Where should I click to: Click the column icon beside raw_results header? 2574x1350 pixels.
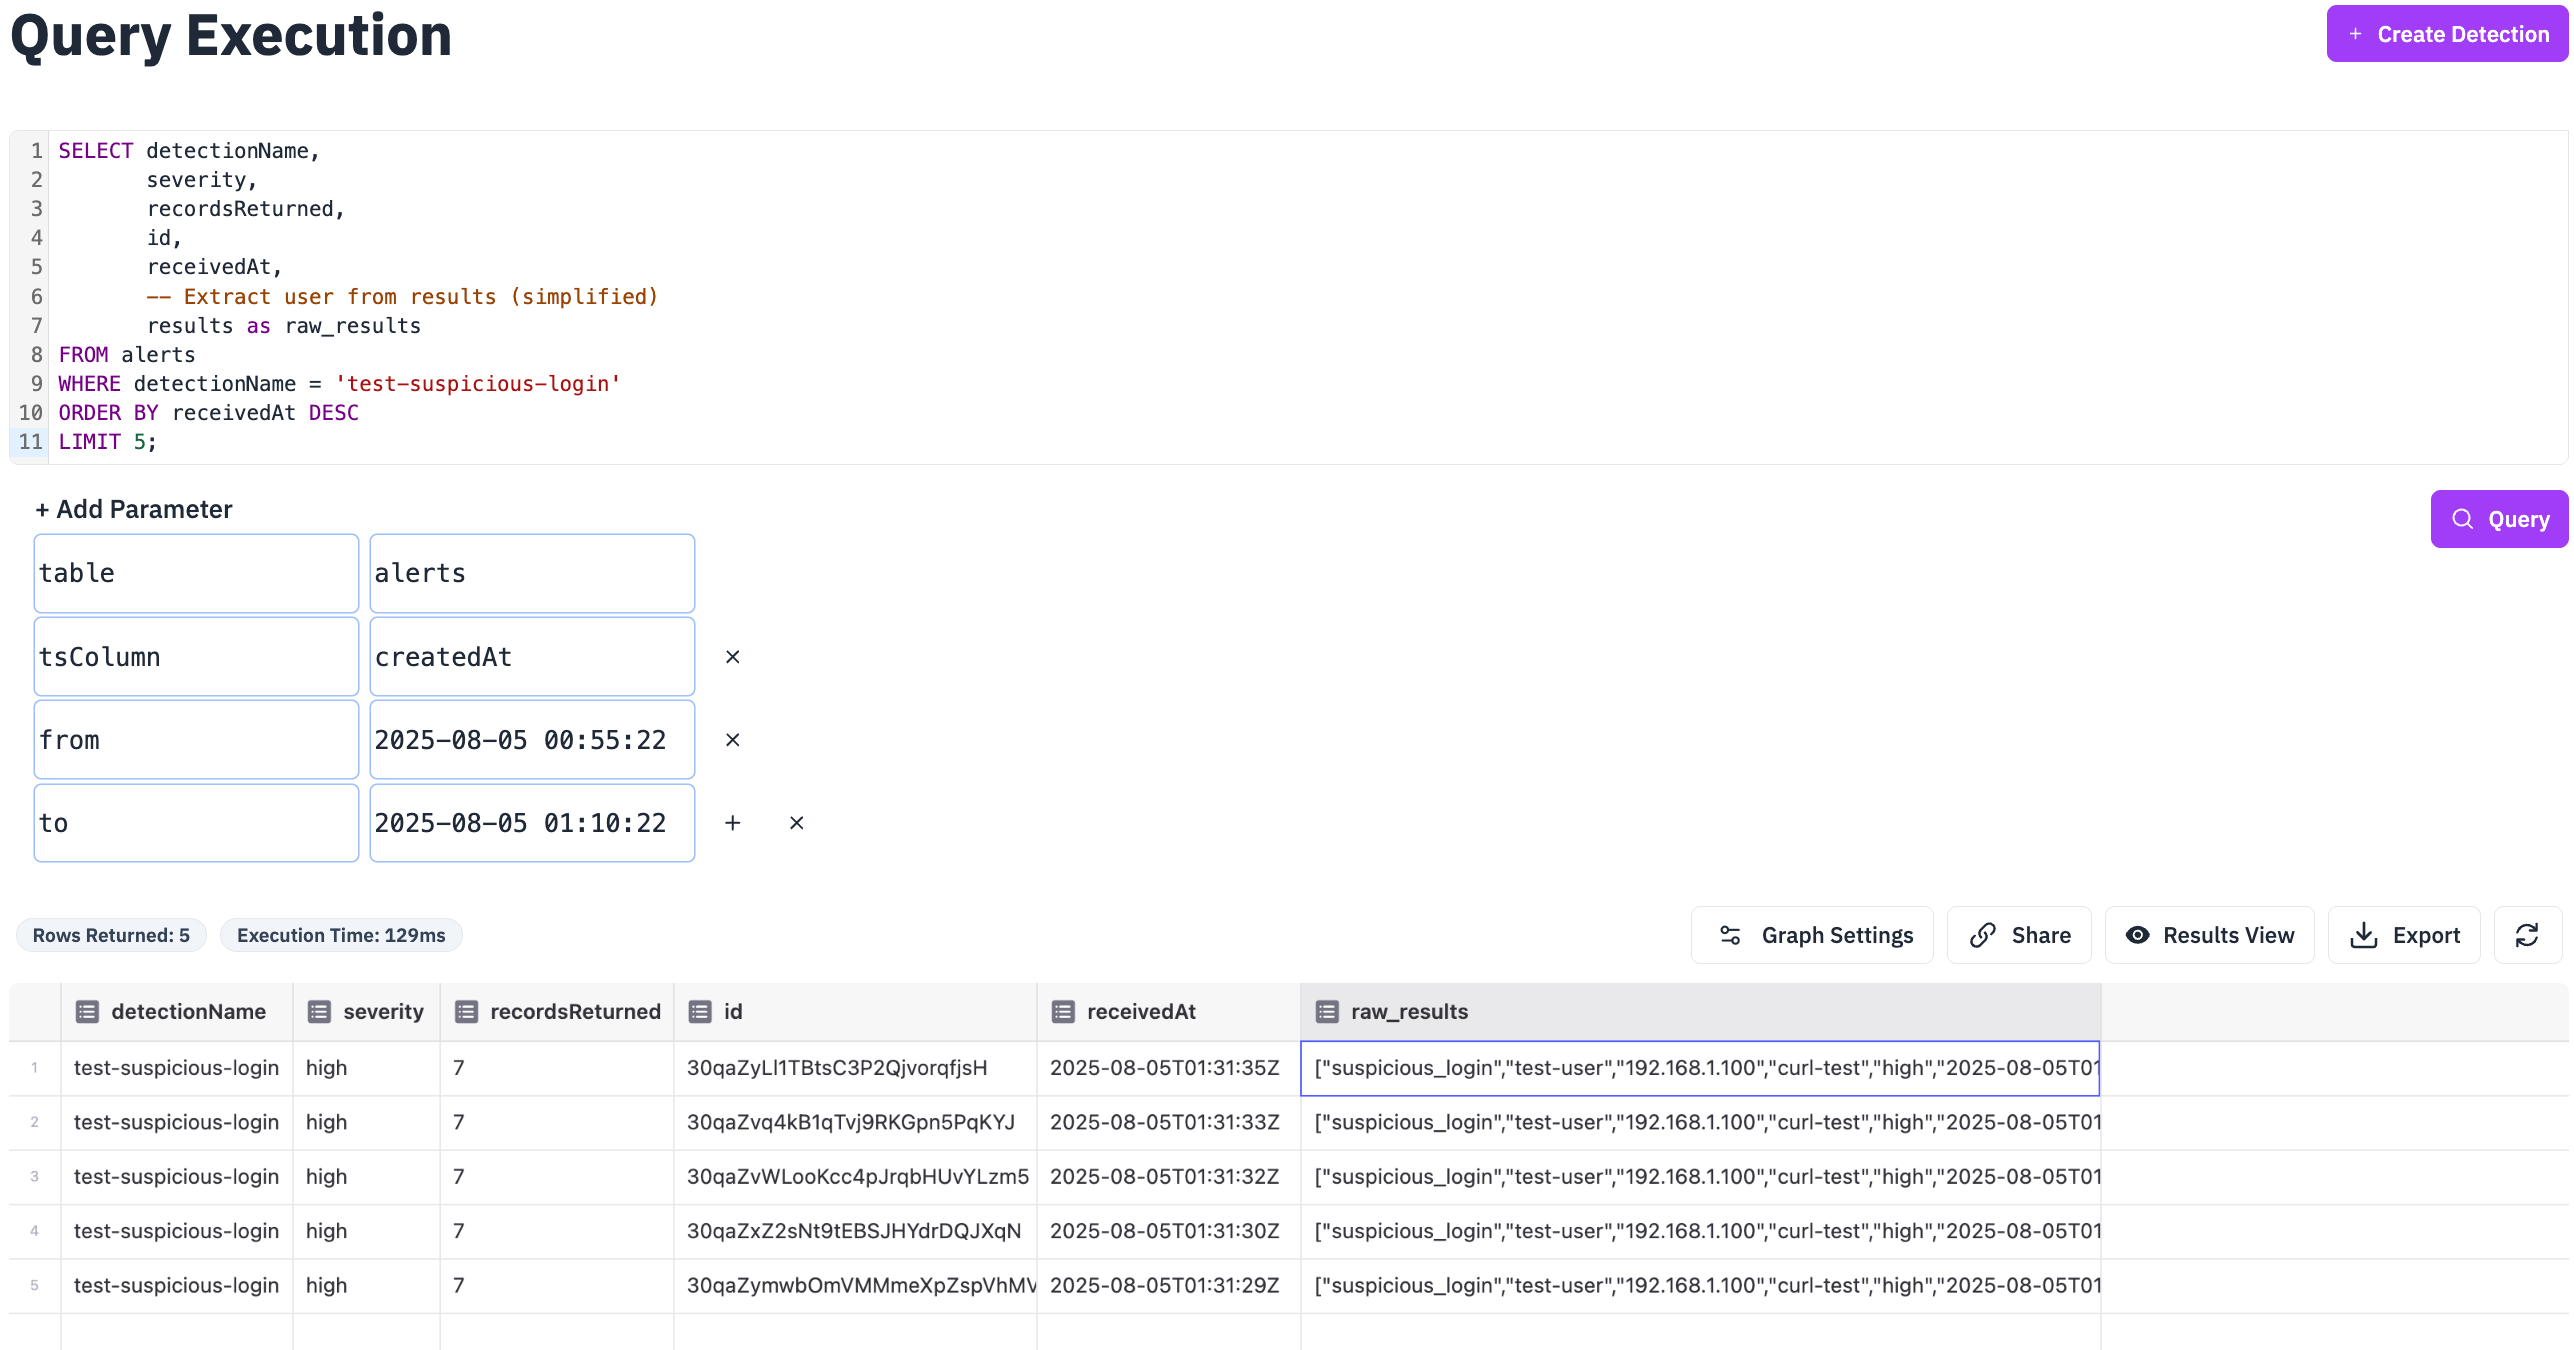pos(1327,1011)
